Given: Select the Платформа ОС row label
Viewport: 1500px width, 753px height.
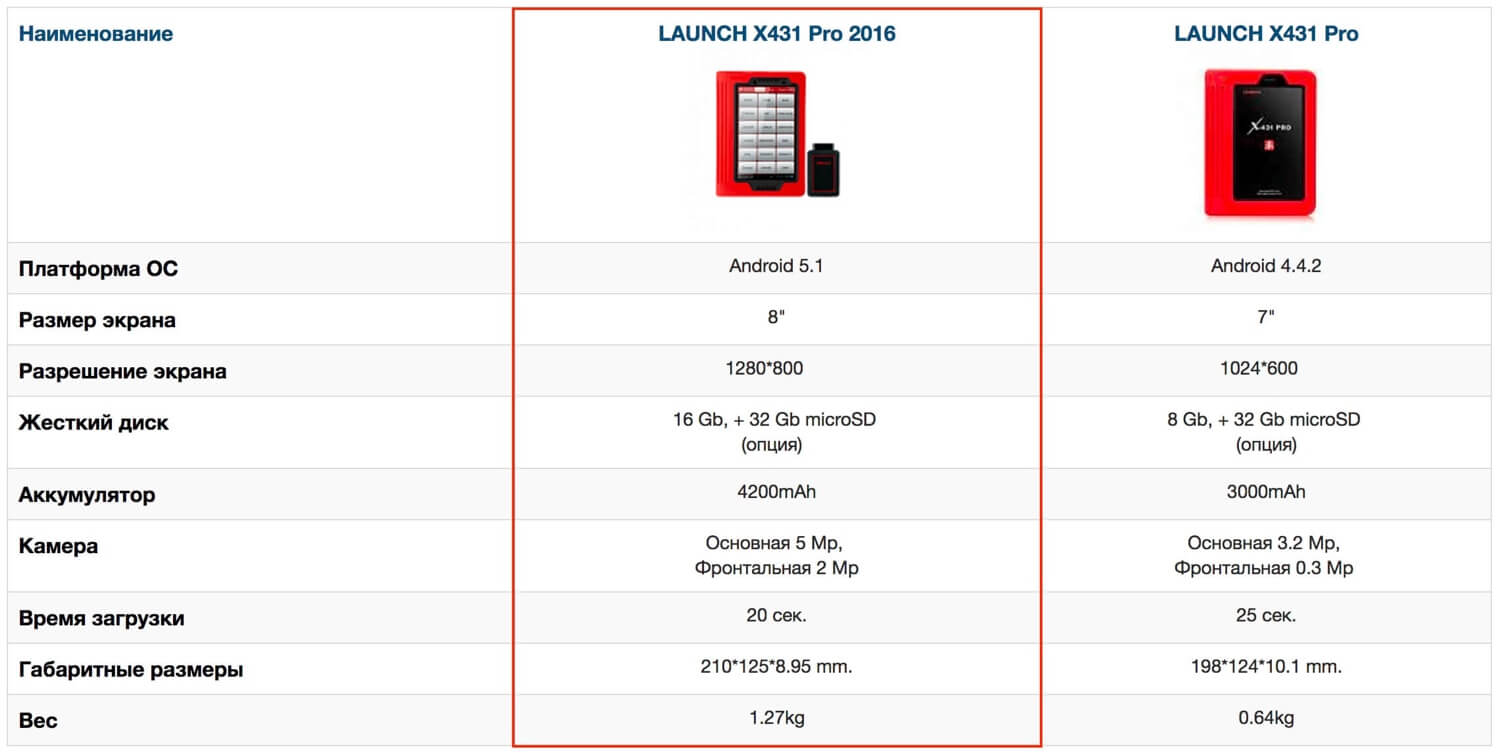Looking at the screenshot, I should point(99,269).
